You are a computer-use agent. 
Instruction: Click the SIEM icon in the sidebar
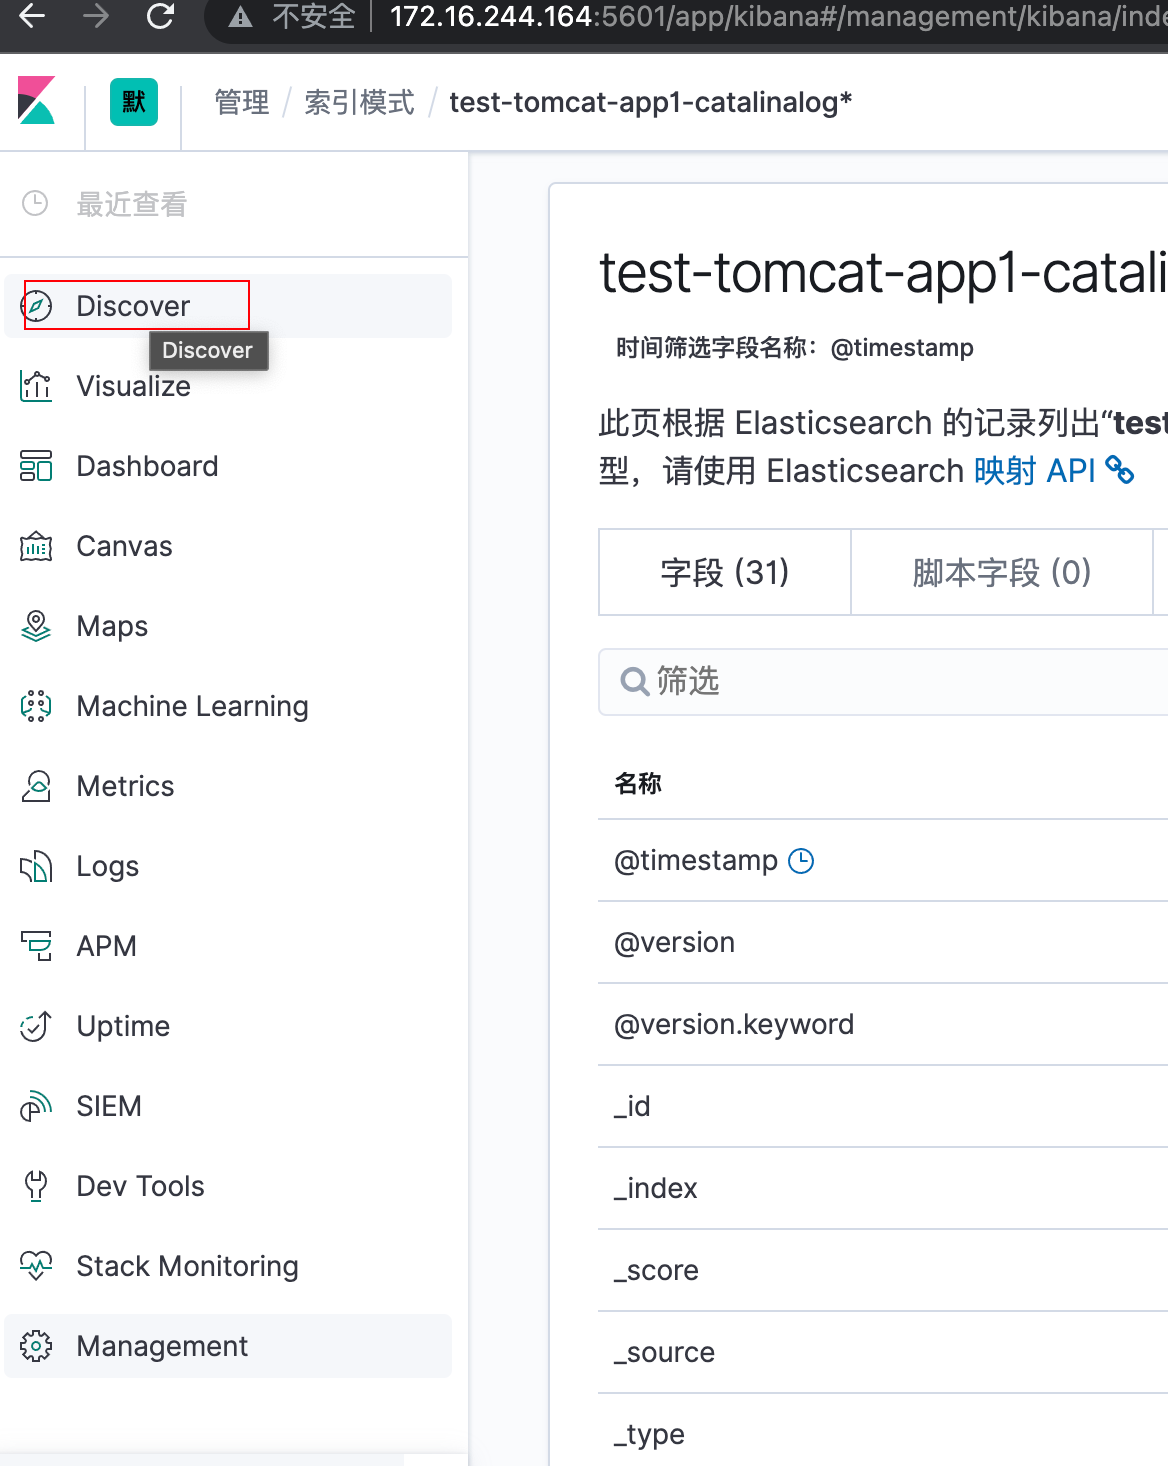pyautogui.click(x=36, y=1106)
